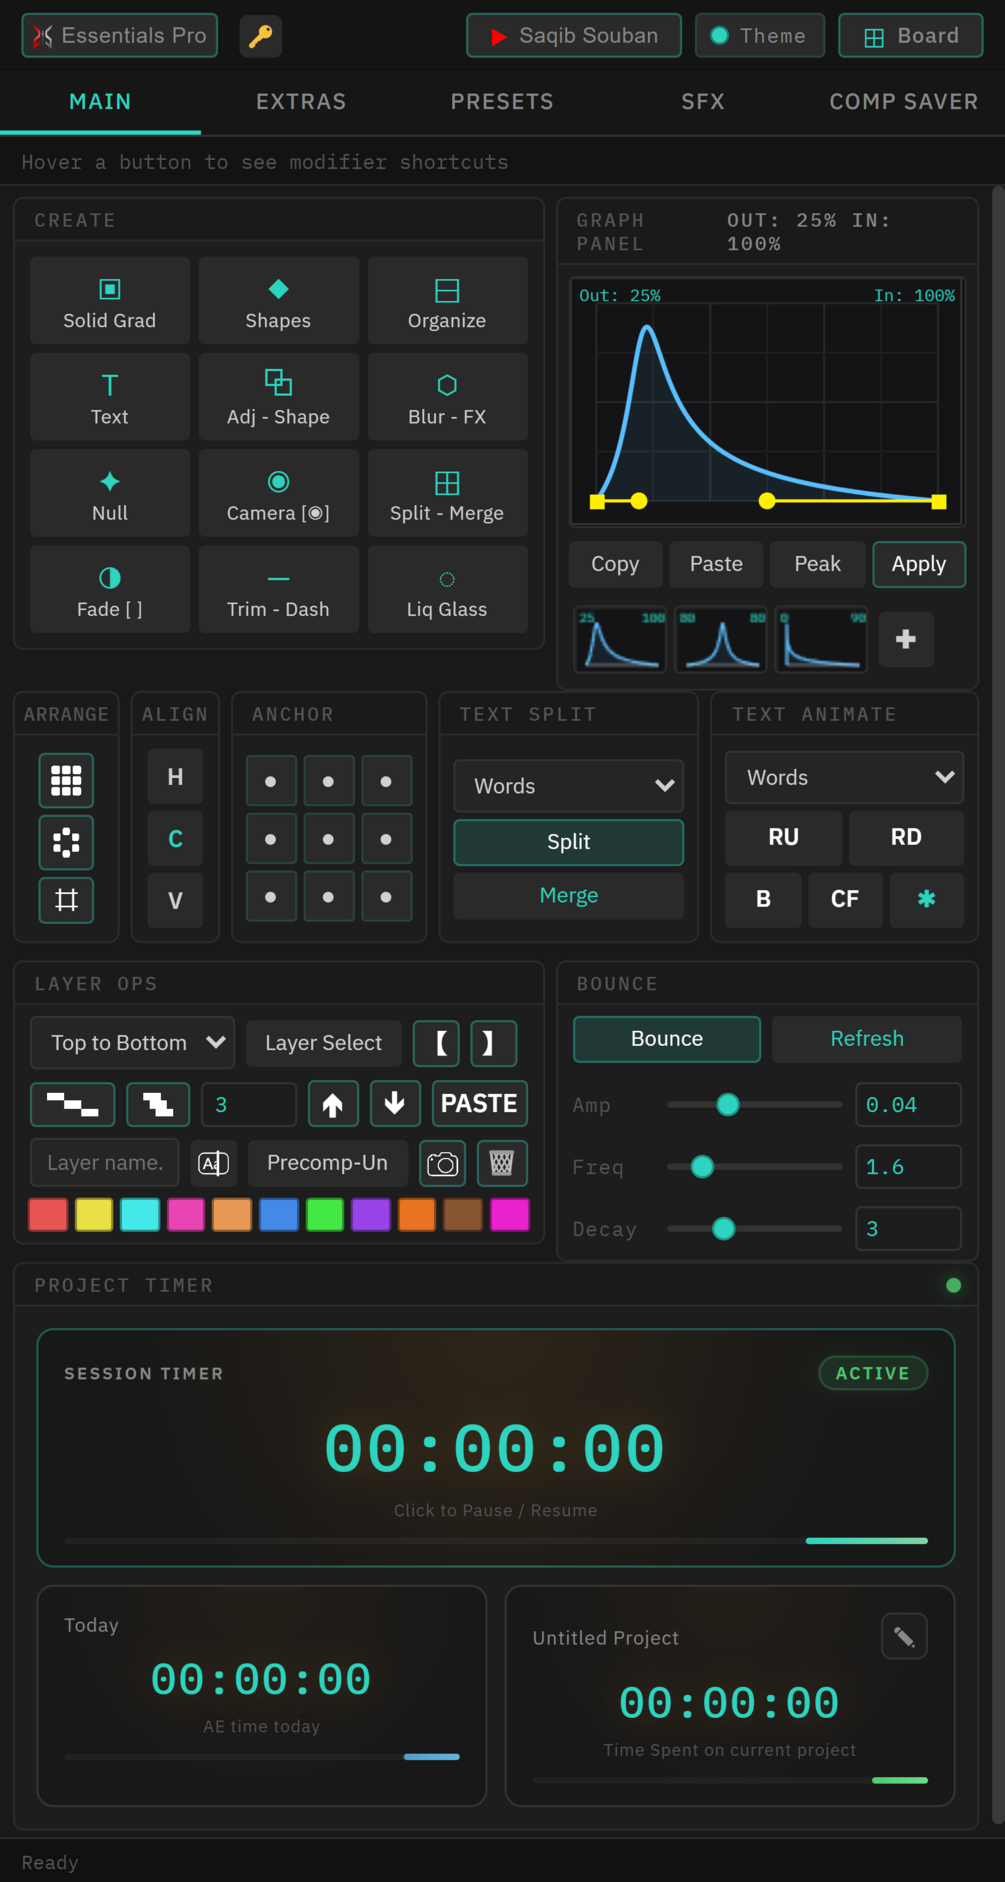
Task: Add a Camera layer
Action: point(278,493)
